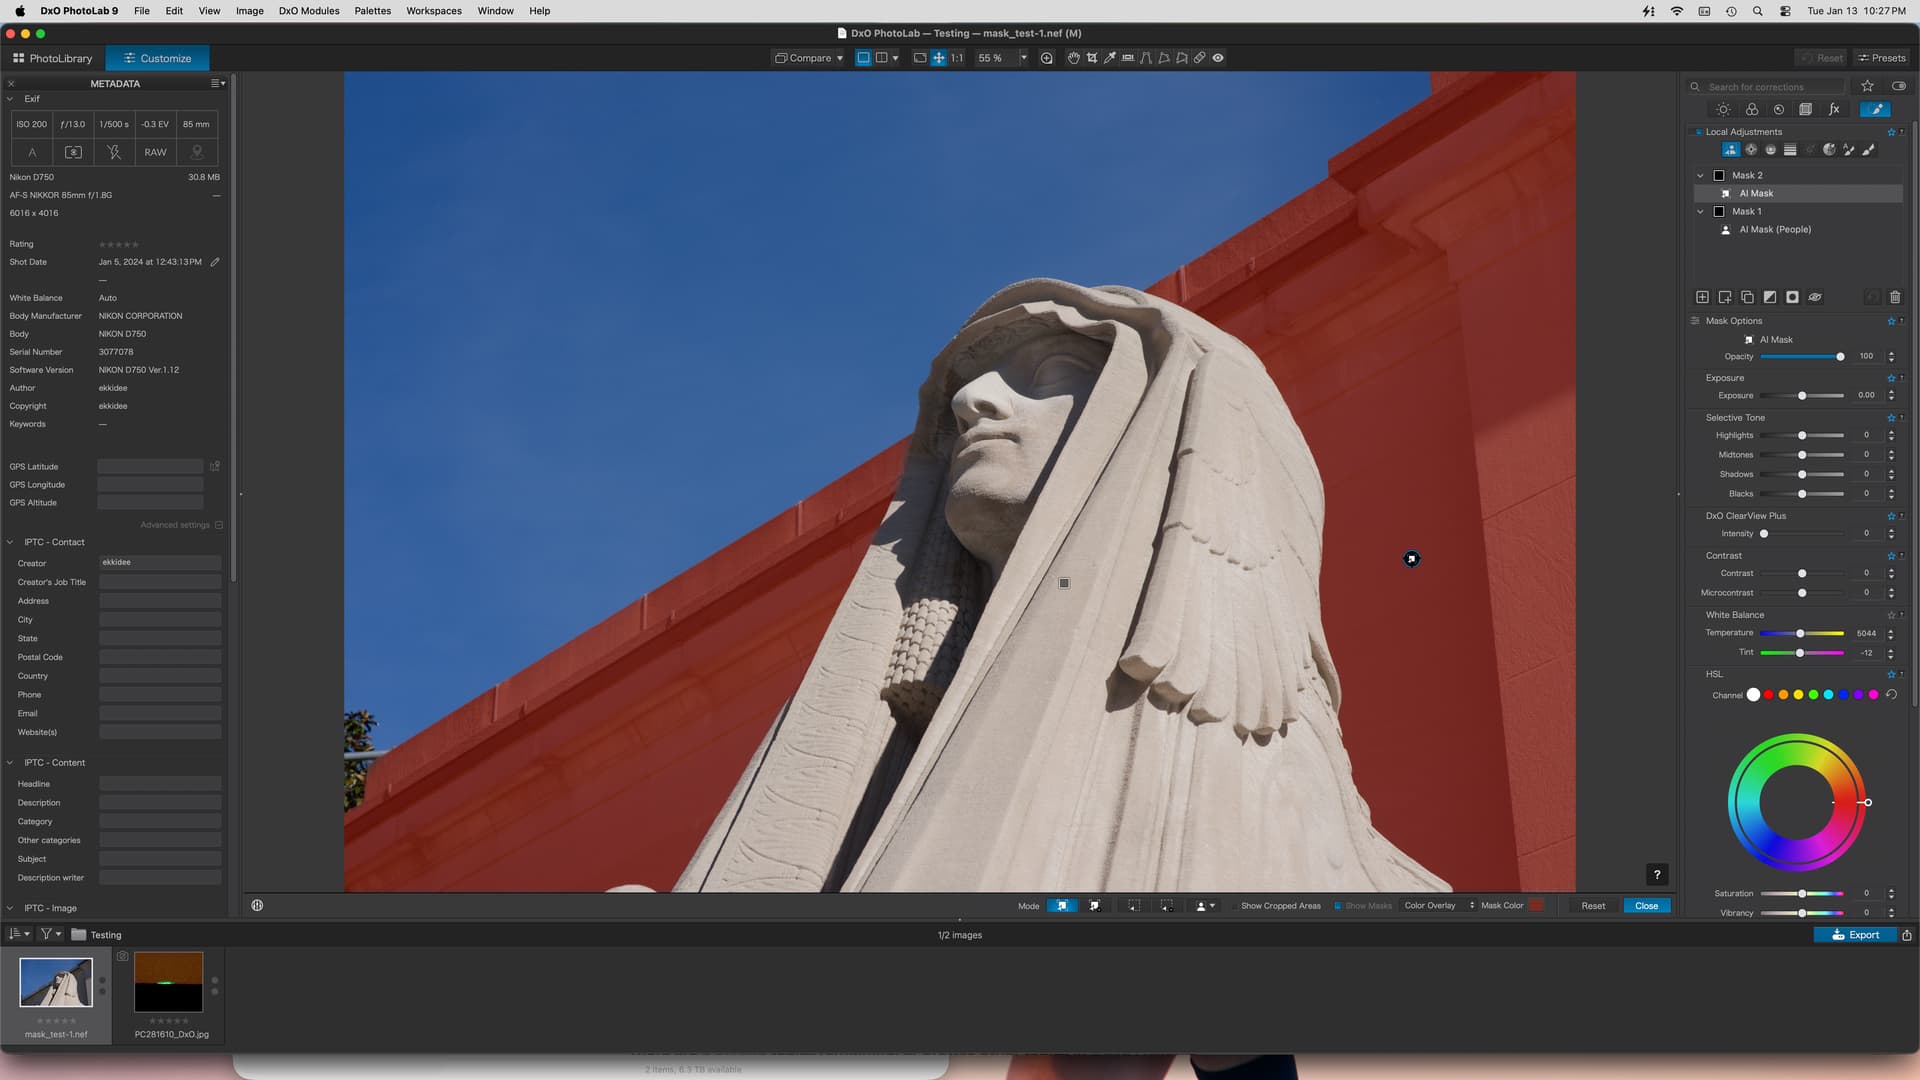The image size is (1920, 1080).
Task: Open the Color Overlay dropdown
Action: (1438, 906)
